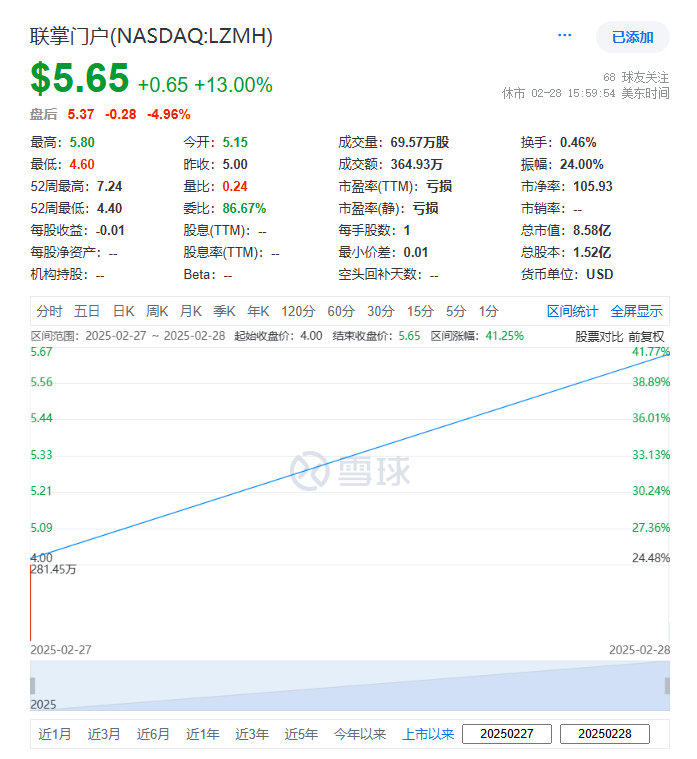The image size is (697, 759).
Task: Open the three-dot more options menu
Action: tap(564, 35)
